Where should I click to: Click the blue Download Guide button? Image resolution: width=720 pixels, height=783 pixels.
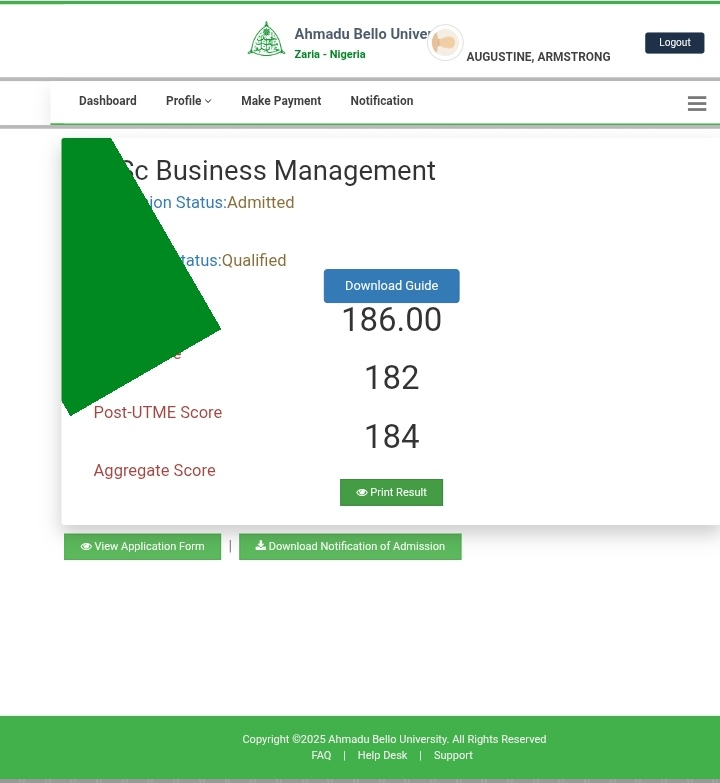pyautogui.click(x=391, y=286)
